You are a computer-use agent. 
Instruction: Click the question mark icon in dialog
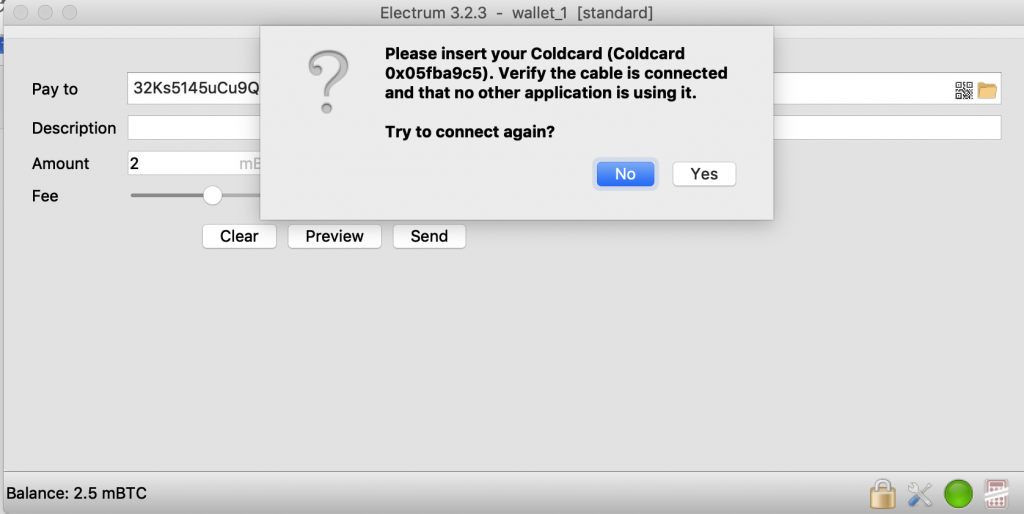coord(328,82)
